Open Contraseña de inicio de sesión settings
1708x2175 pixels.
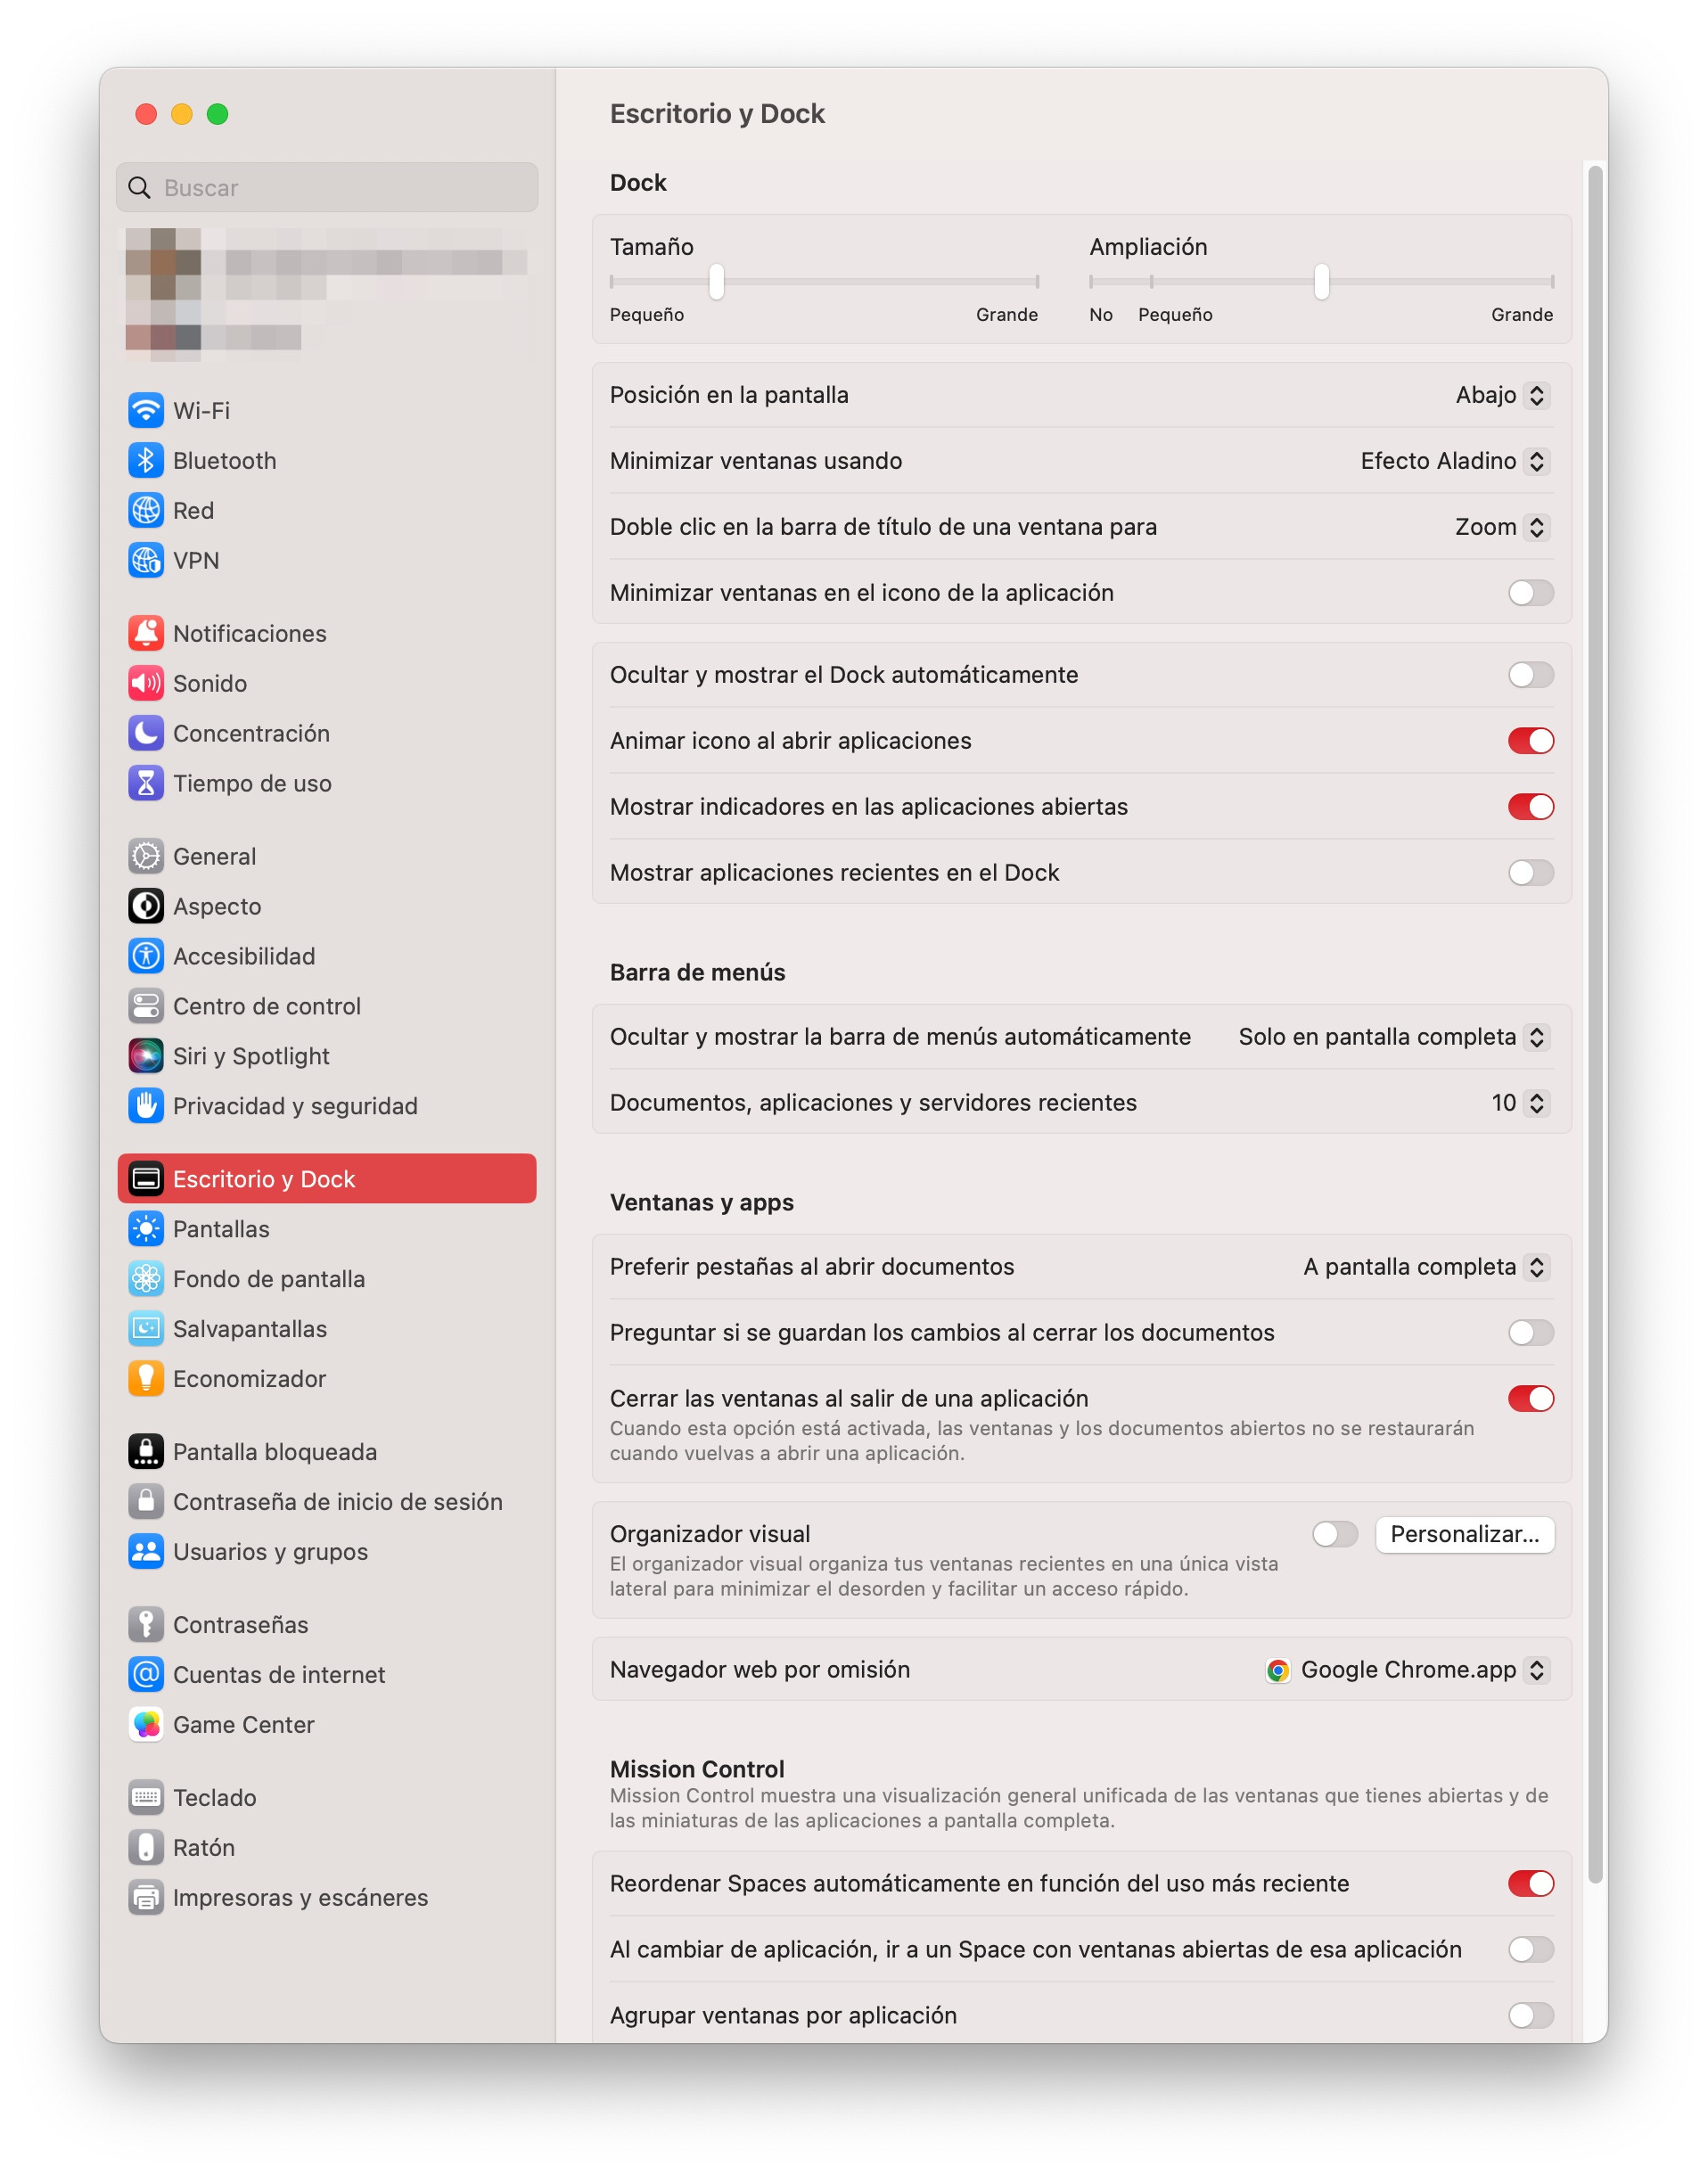337,1501
